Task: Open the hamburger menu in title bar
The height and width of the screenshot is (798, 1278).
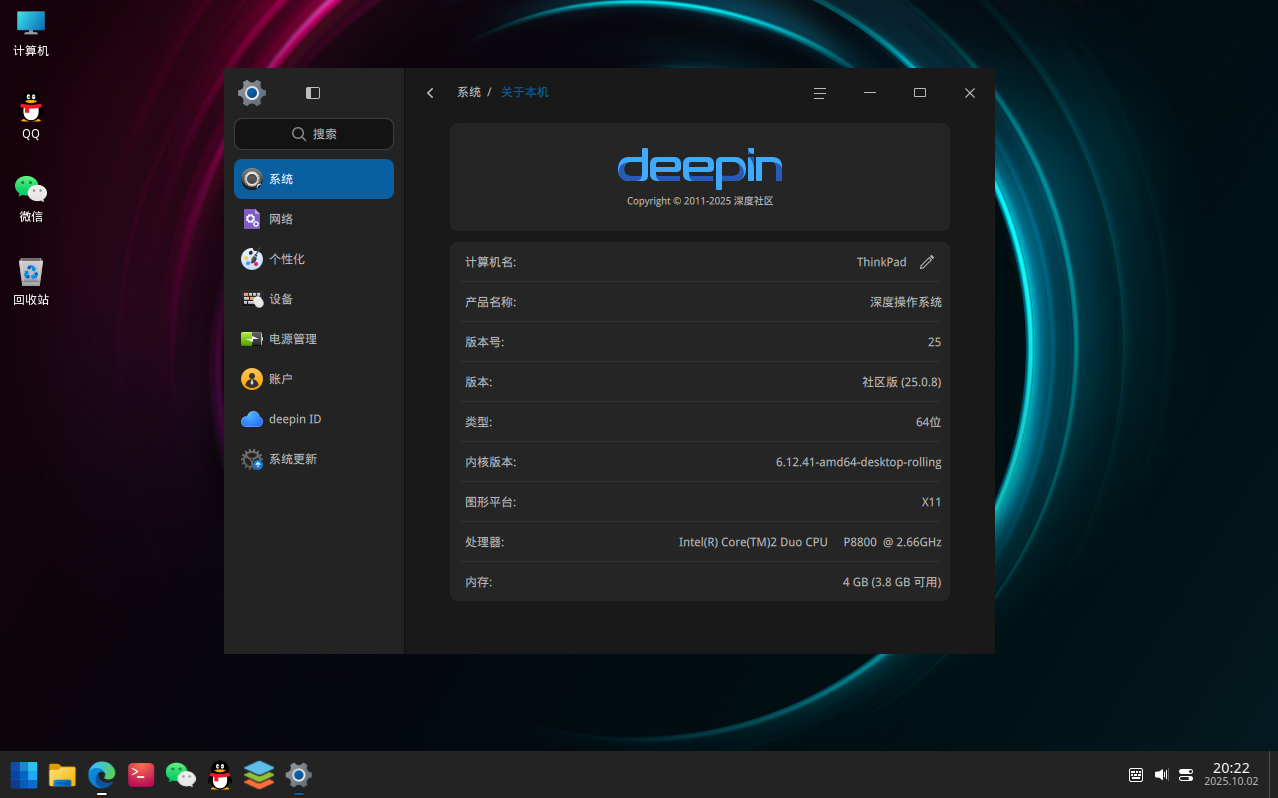Action: click(820, 93)
